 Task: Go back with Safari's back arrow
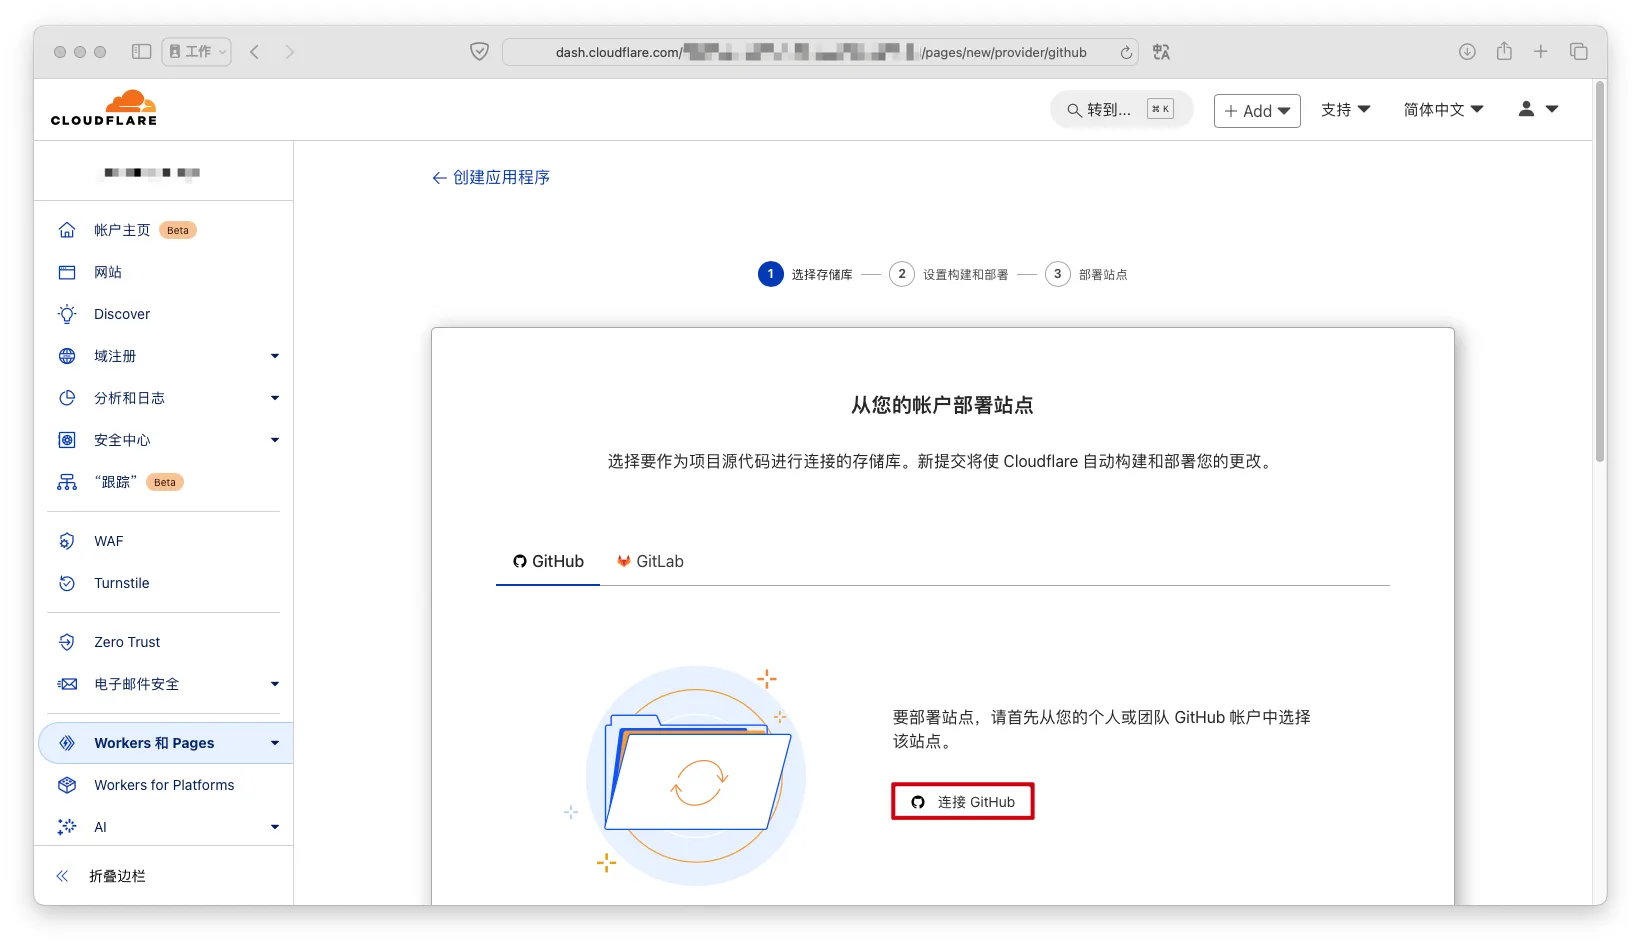[255, 51]
